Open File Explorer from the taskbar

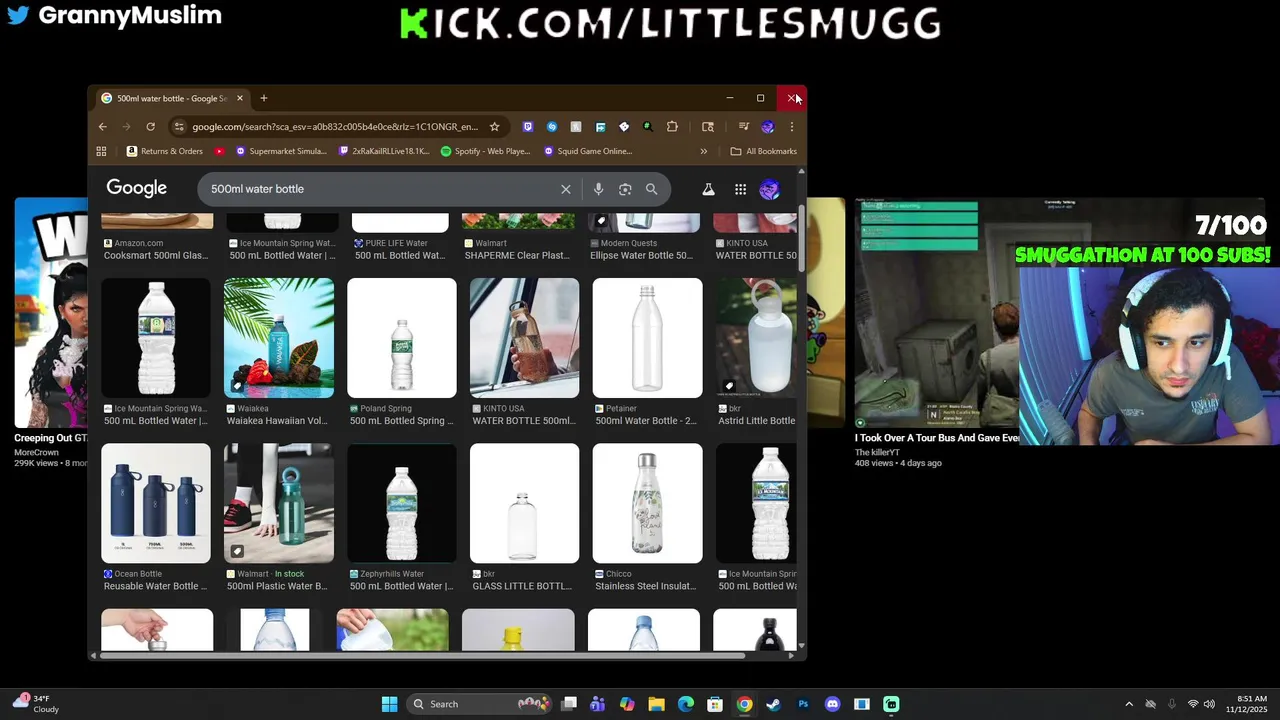657,704
